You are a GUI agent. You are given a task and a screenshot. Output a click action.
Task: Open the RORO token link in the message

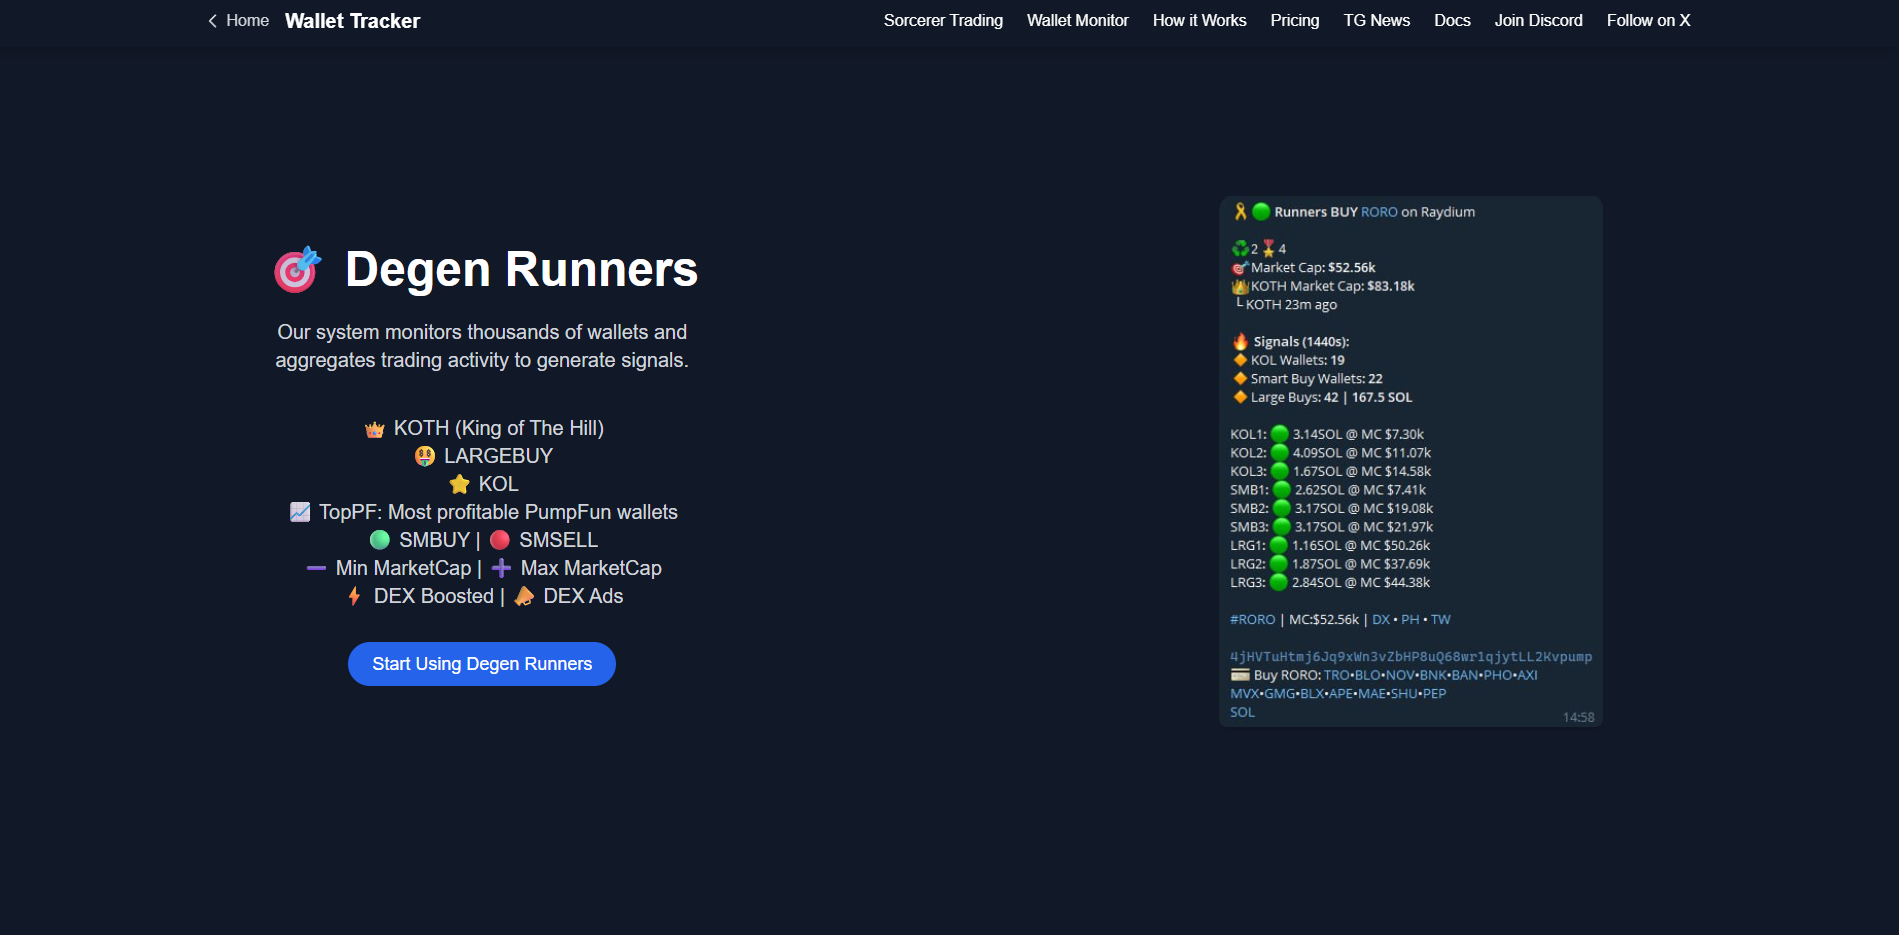pos(1378,211)
